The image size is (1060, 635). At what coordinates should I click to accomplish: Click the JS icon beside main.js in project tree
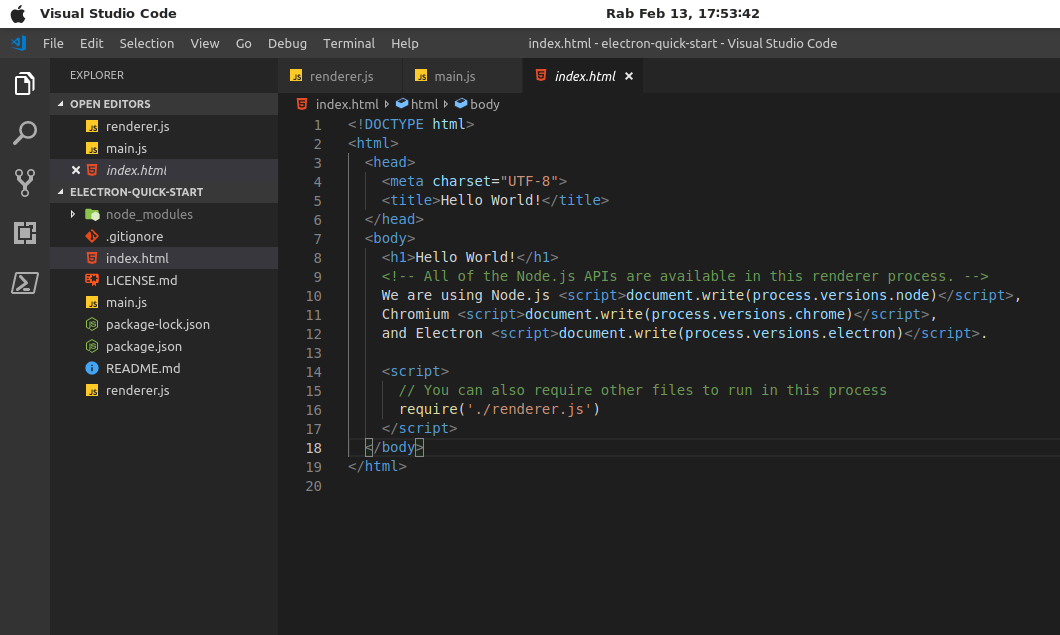[92, 302]
